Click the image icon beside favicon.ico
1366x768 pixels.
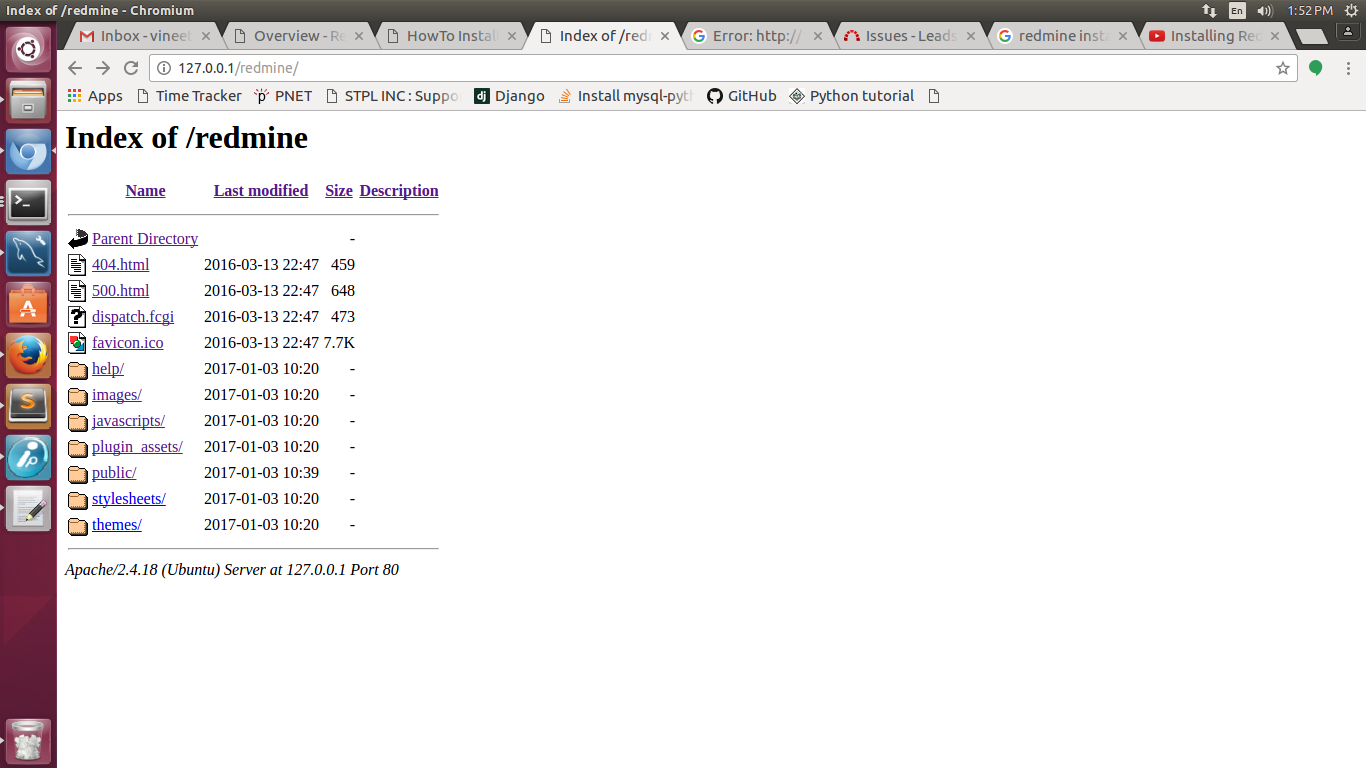[78, 343]
